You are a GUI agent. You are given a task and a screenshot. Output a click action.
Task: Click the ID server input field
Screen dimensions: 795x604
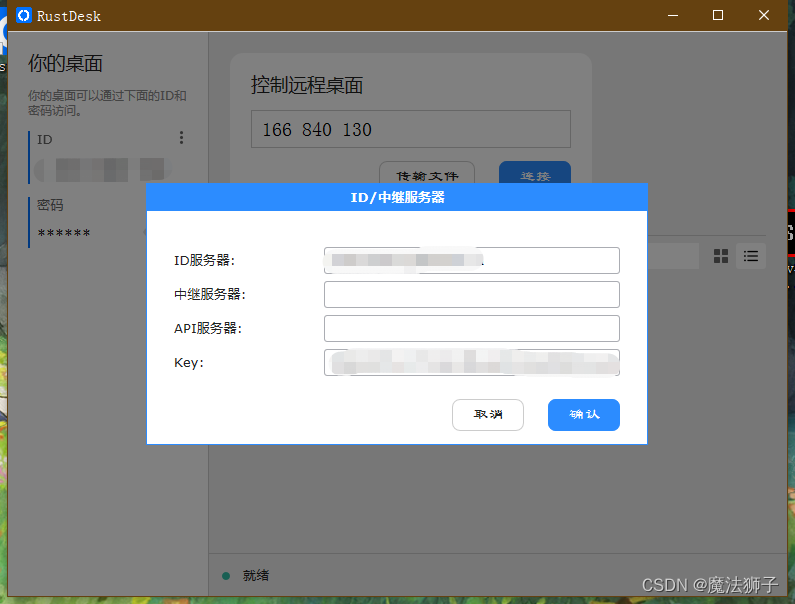pyautogui.click(x=472, y=260)
